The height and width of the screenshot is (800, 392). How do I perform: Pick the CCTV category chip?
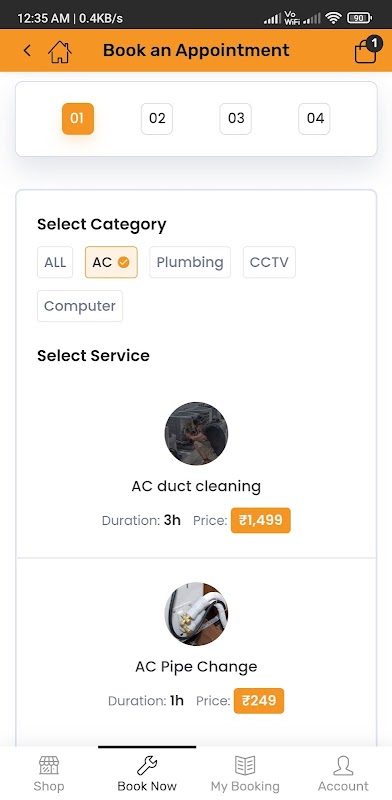tap(269, 262)
